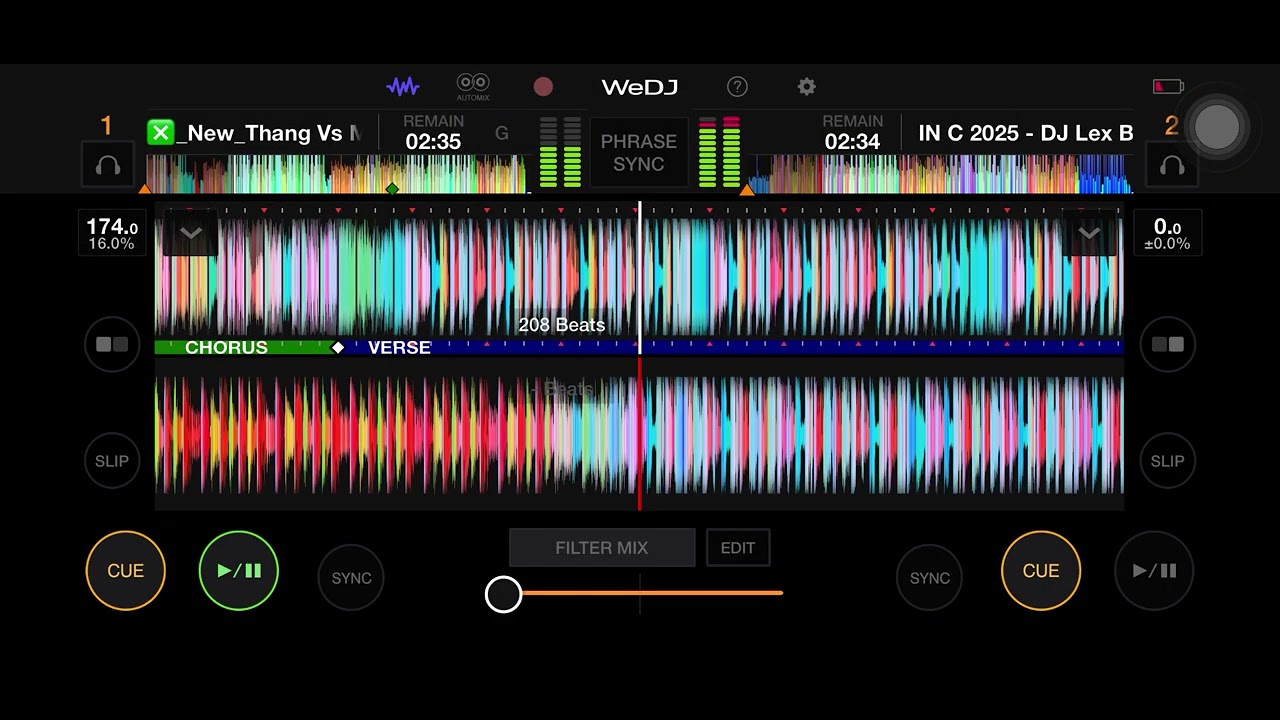Viewport: 1280px width, 720px height.
Task: Click deck 1 tempo display 174.0
Action: pyautogui.click(x=112, y=234)
